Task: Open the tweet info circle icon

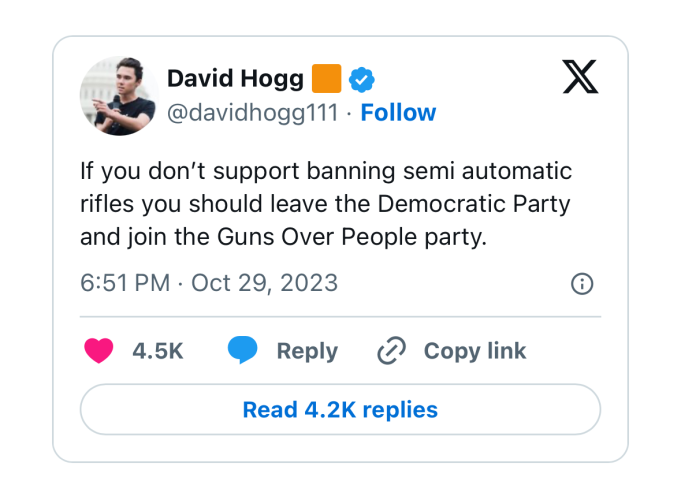Action: (x=582, y=284)
